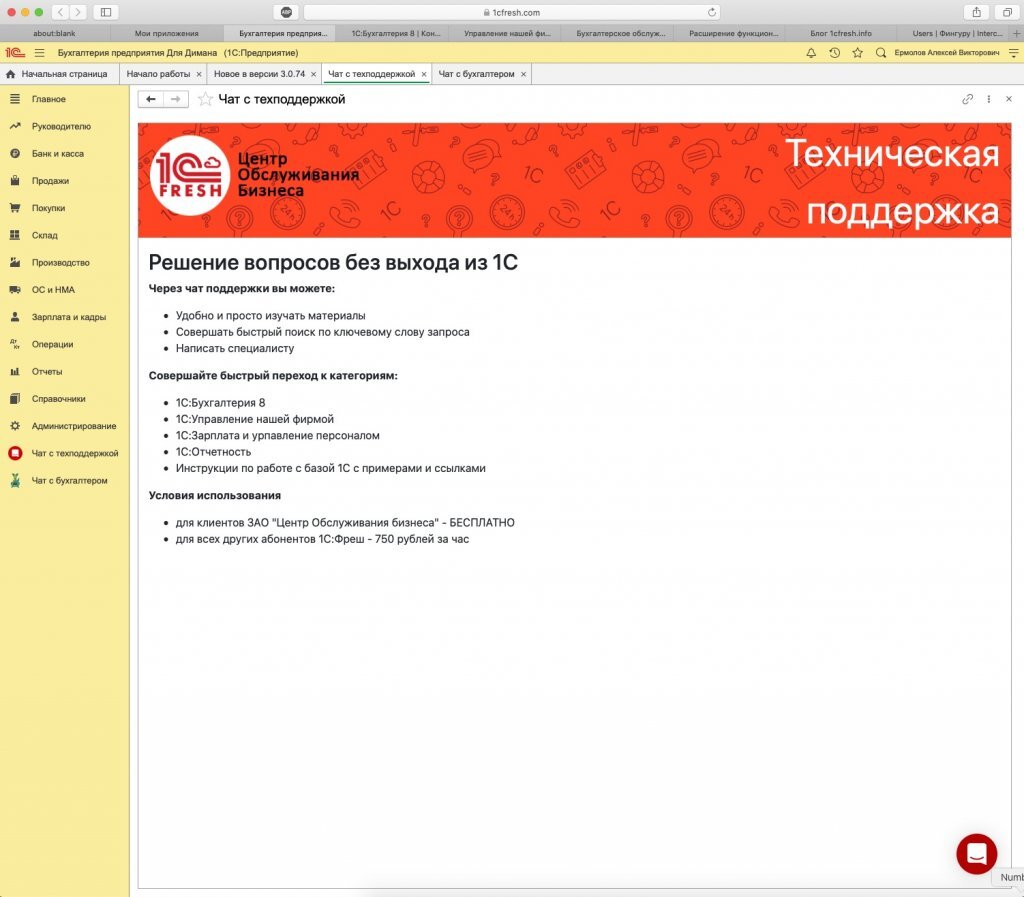Image resolution: width=1024 pixels, height=897 pixels.
Task: Open Продажи section in sidebar
Action: click(50, 181)
